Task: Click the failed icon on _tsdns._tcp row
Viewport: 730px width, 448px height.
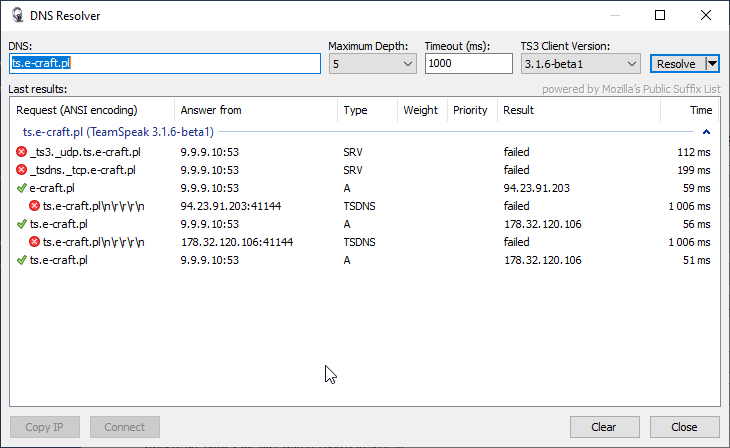Action: pyautogui.click(x=22, y=170)
